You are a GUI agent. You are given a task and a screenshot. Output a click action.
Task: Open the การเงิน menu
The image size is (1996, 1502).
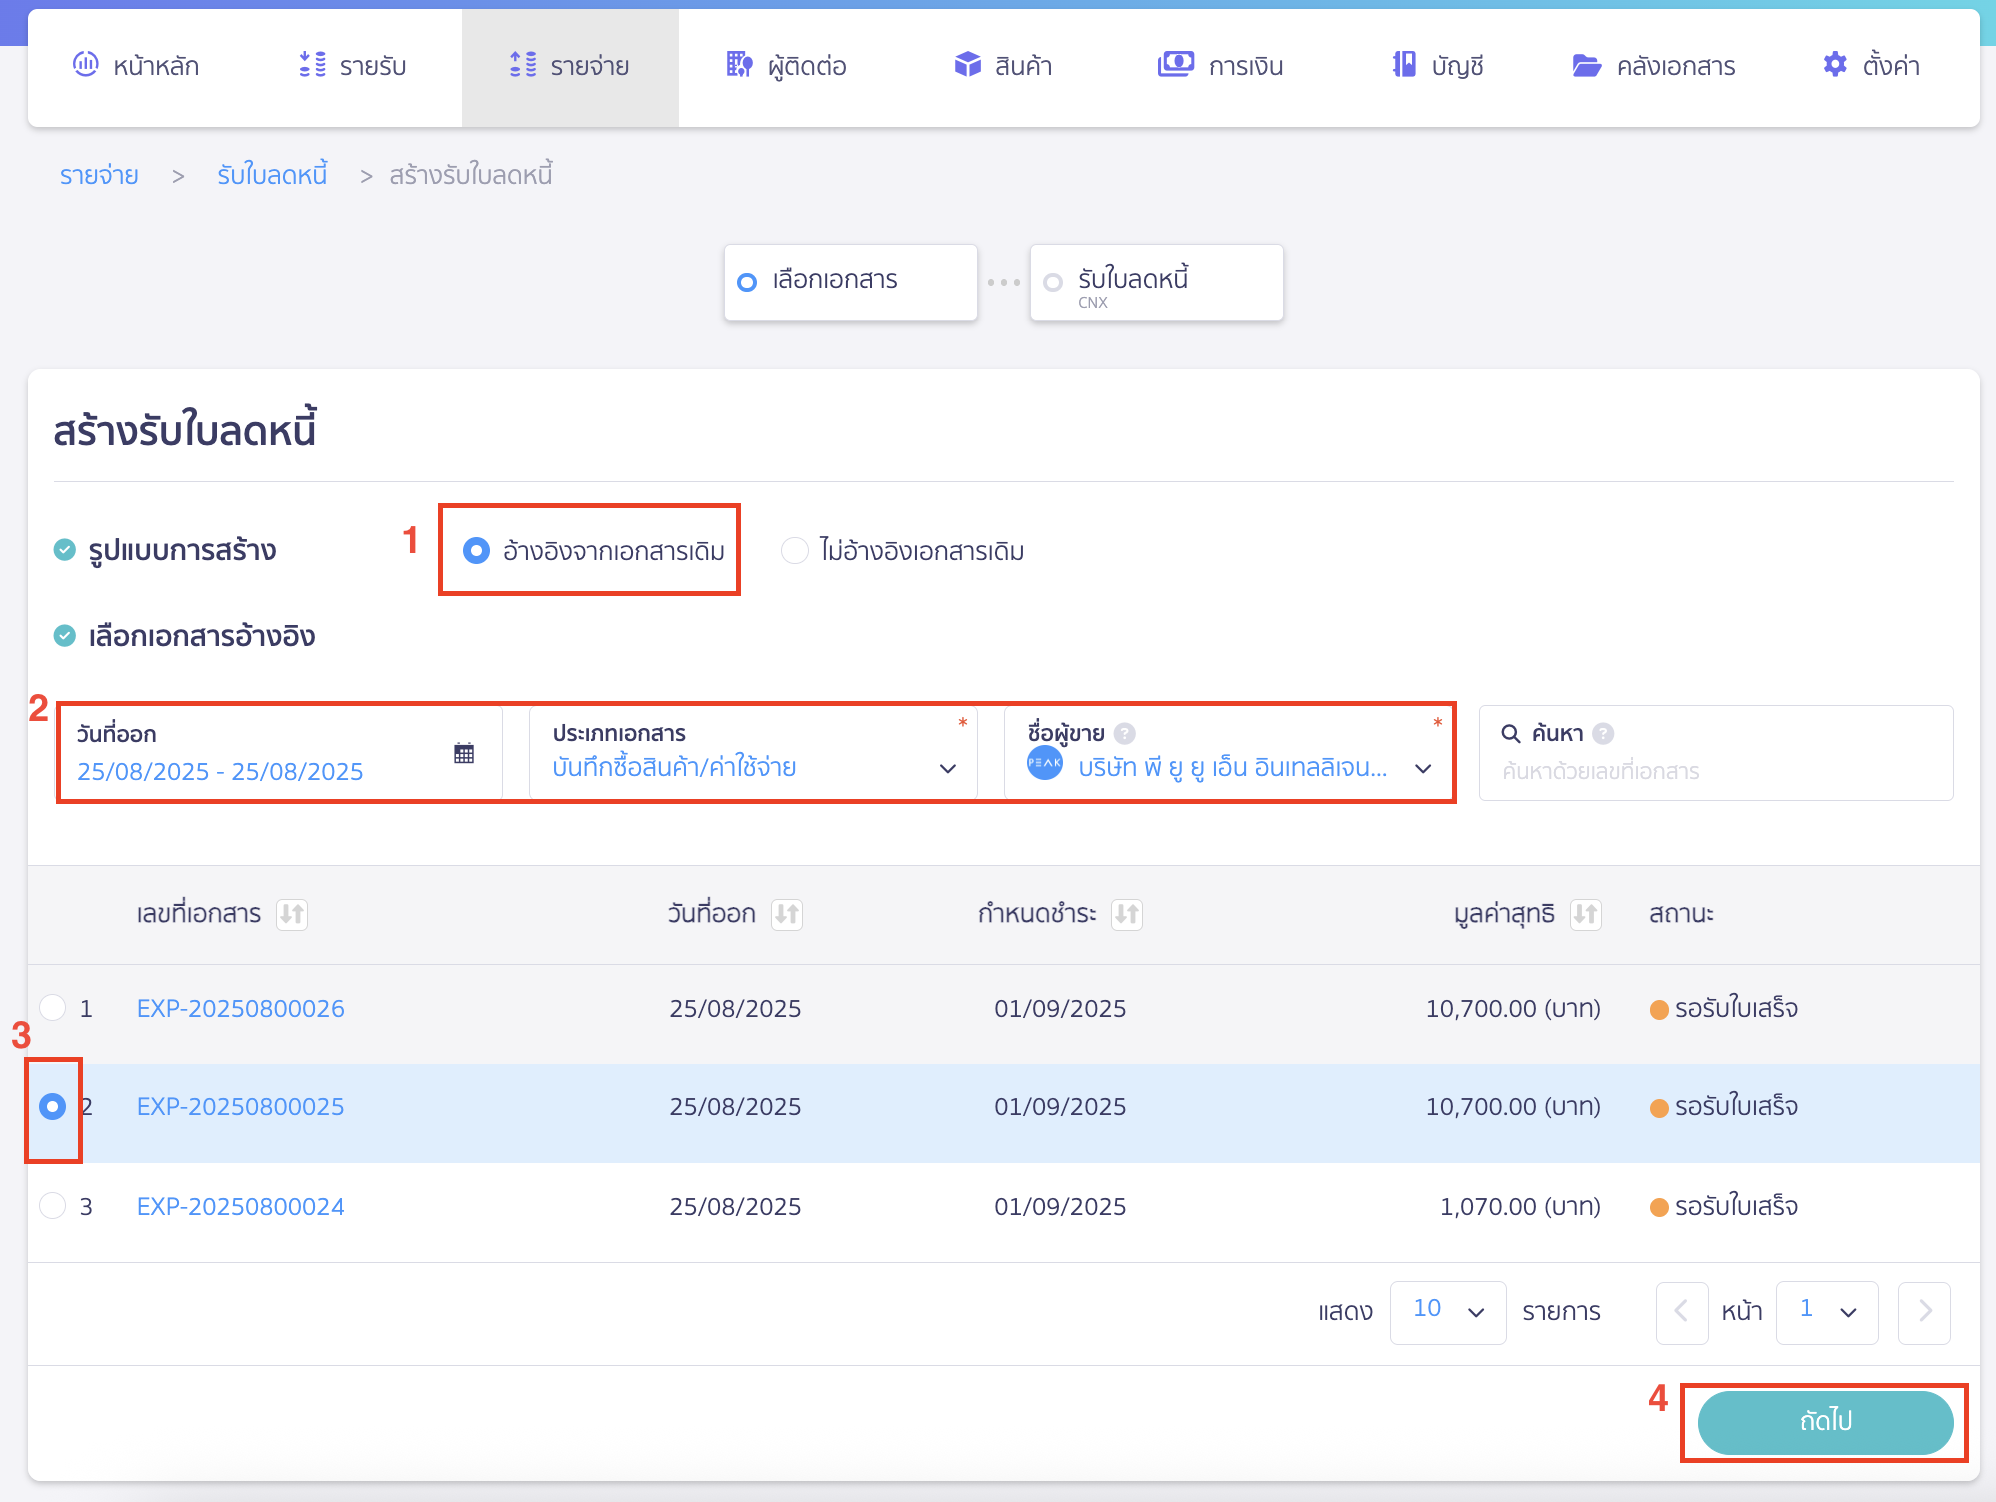(x=1220, y=66)
